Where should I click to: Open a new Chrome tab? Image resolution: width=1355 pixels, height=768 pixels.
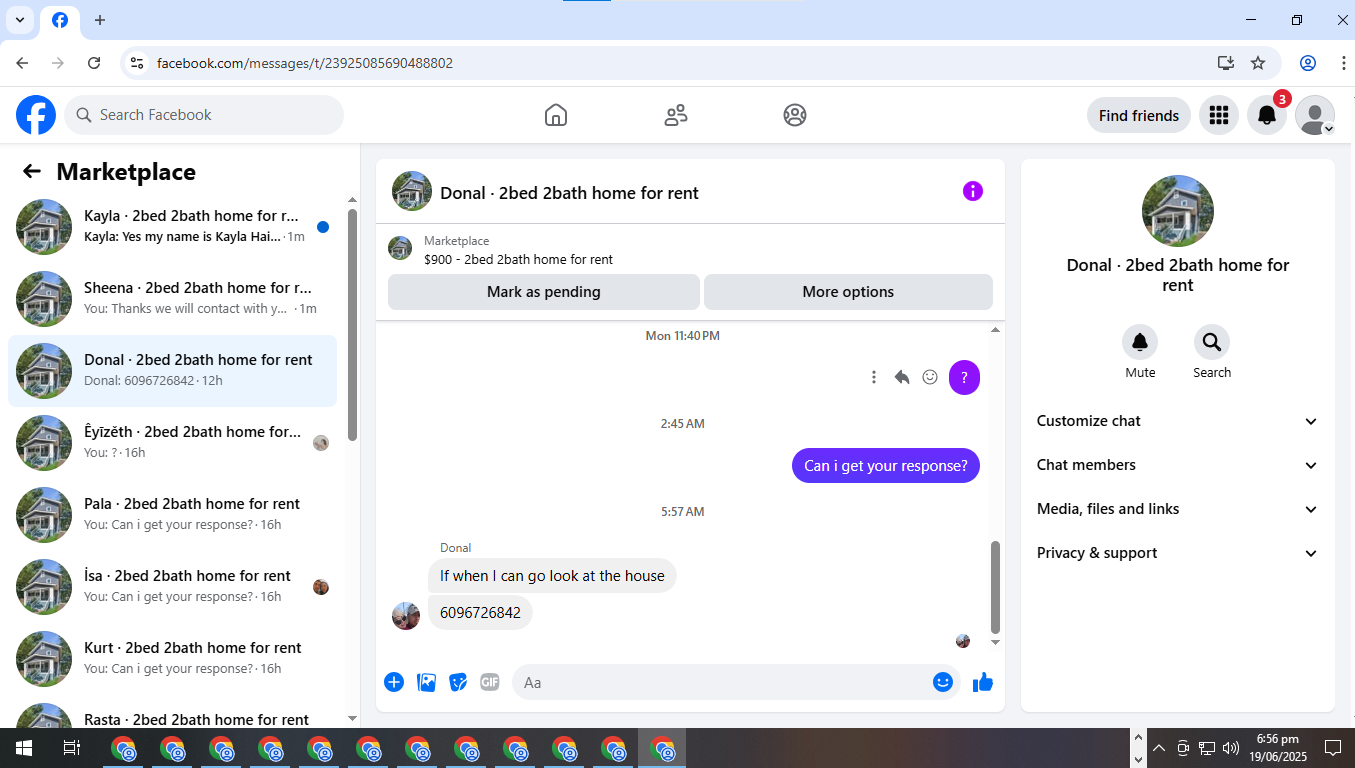[x=100, y=20]
